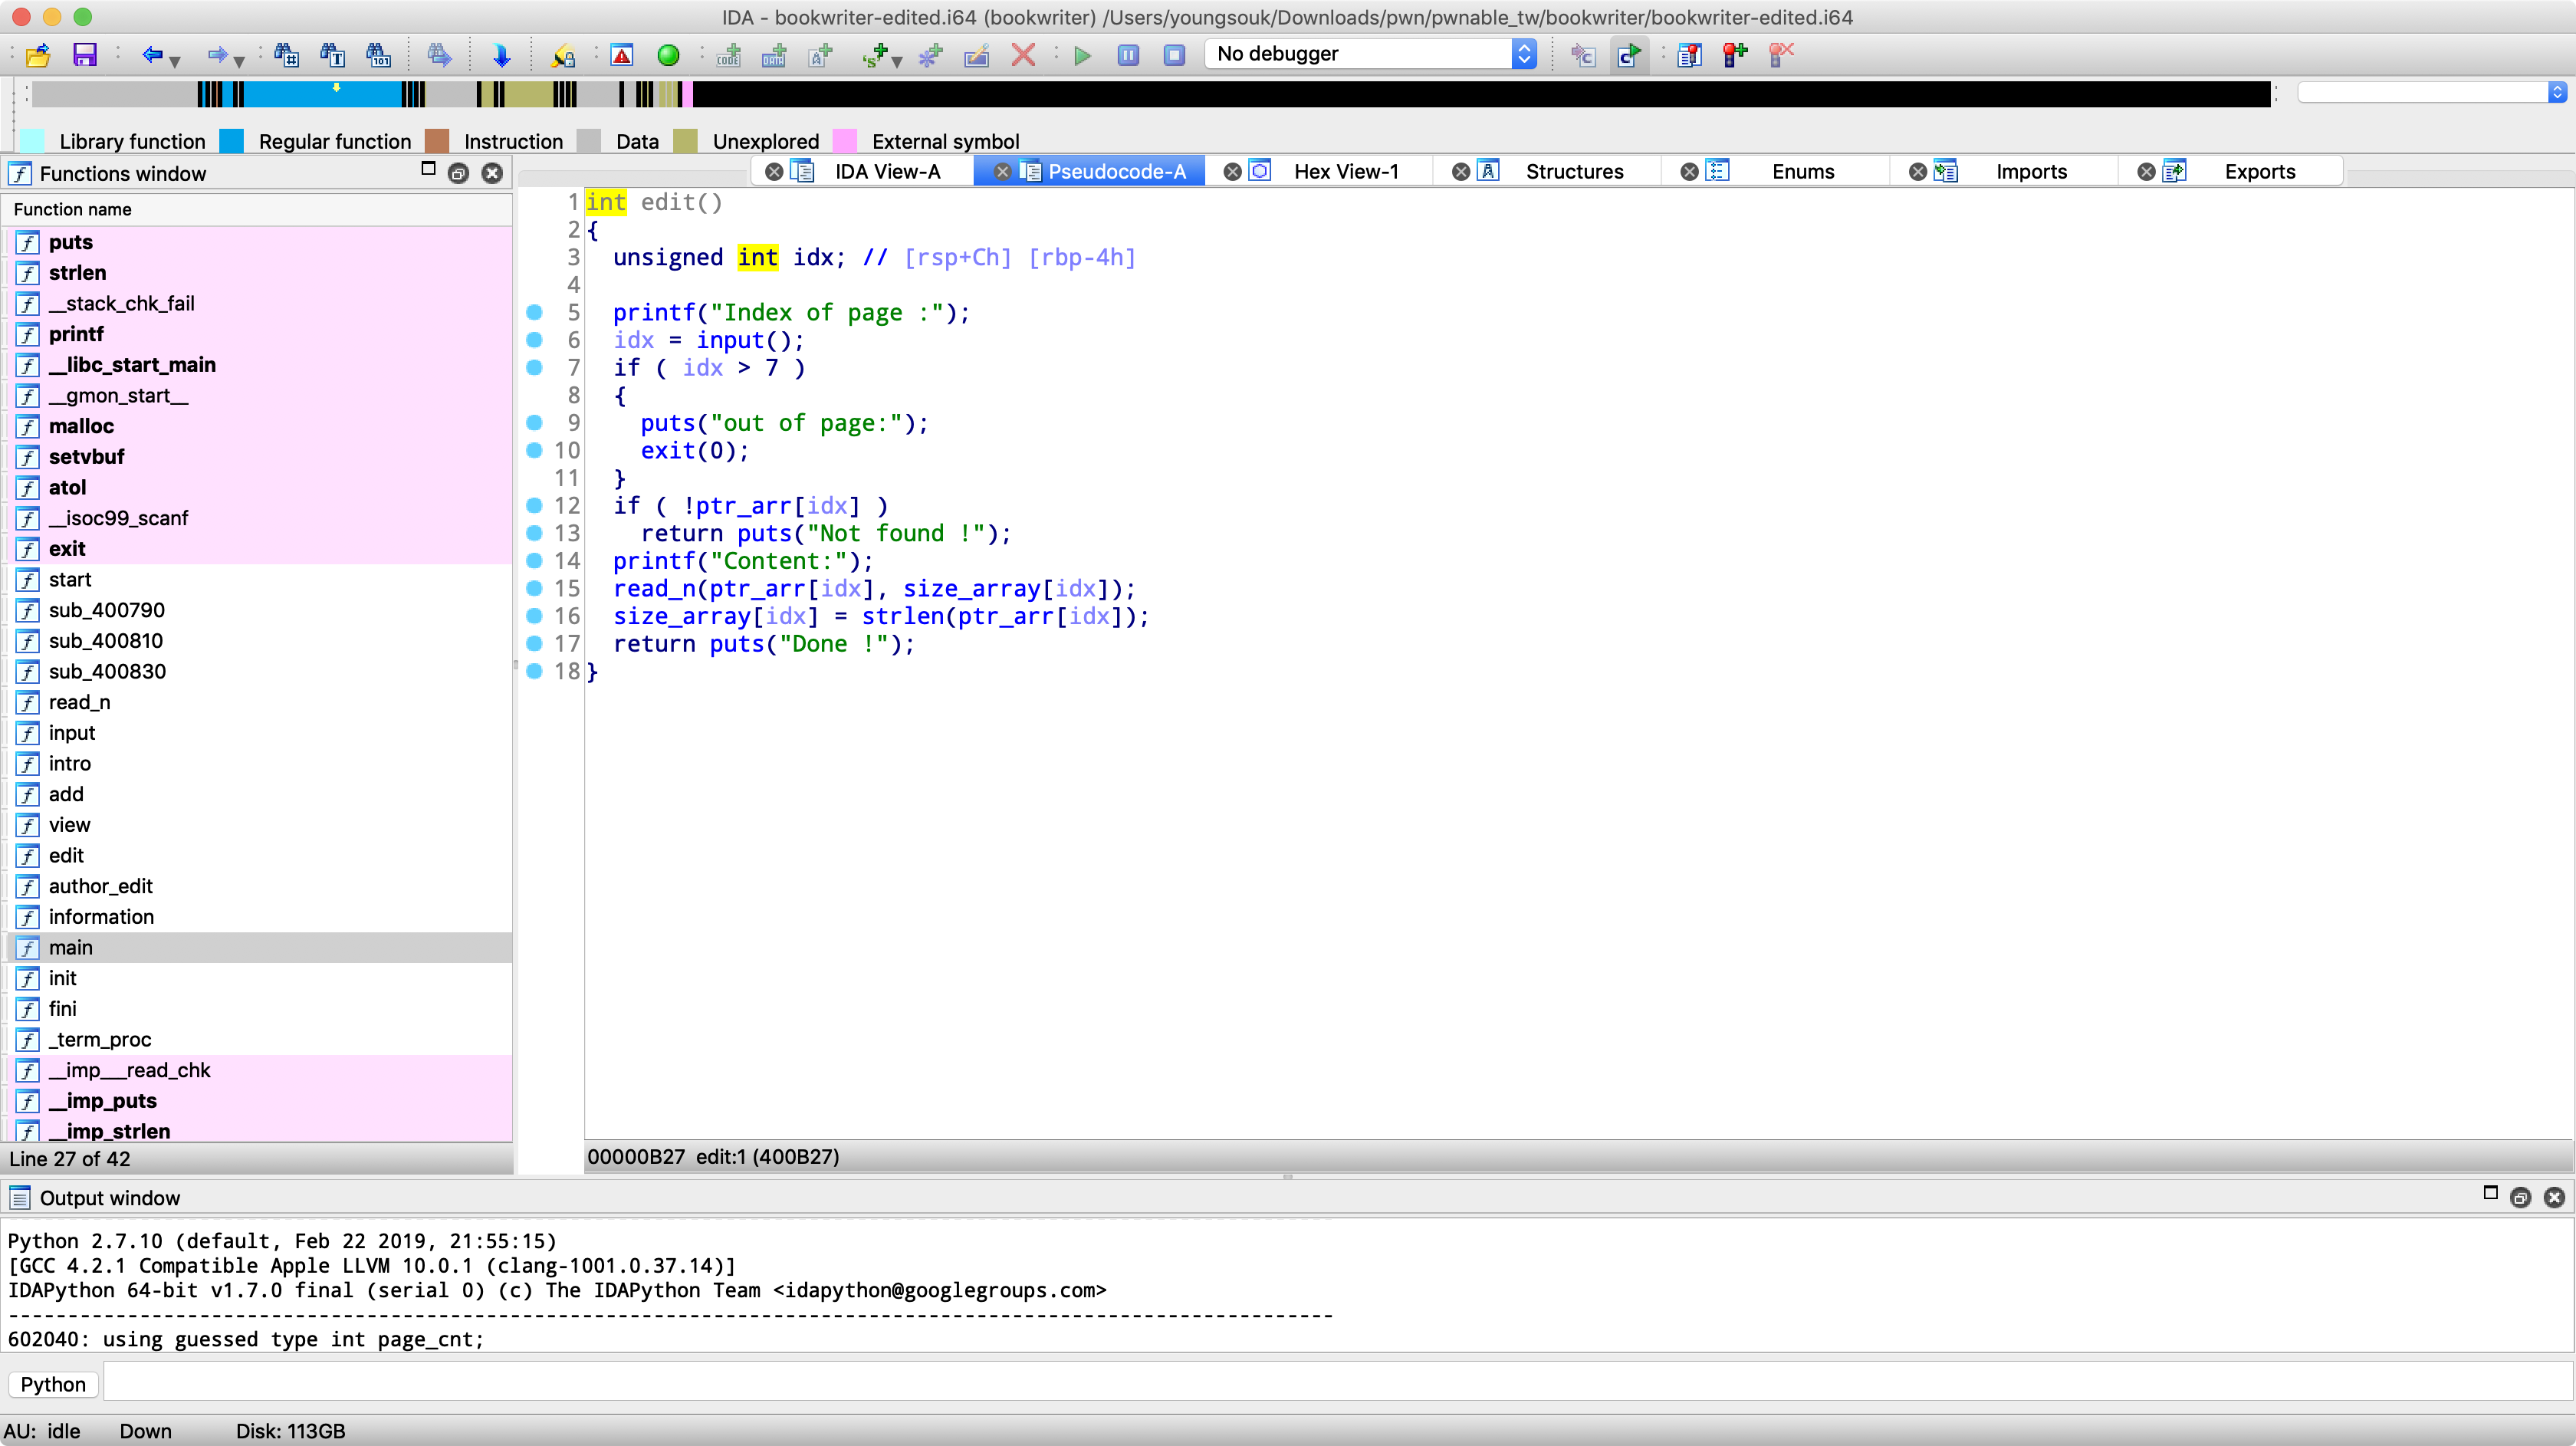2576x1446 pixels.
Task: Open jump-back history dropdown arrow
Action: 176,61
